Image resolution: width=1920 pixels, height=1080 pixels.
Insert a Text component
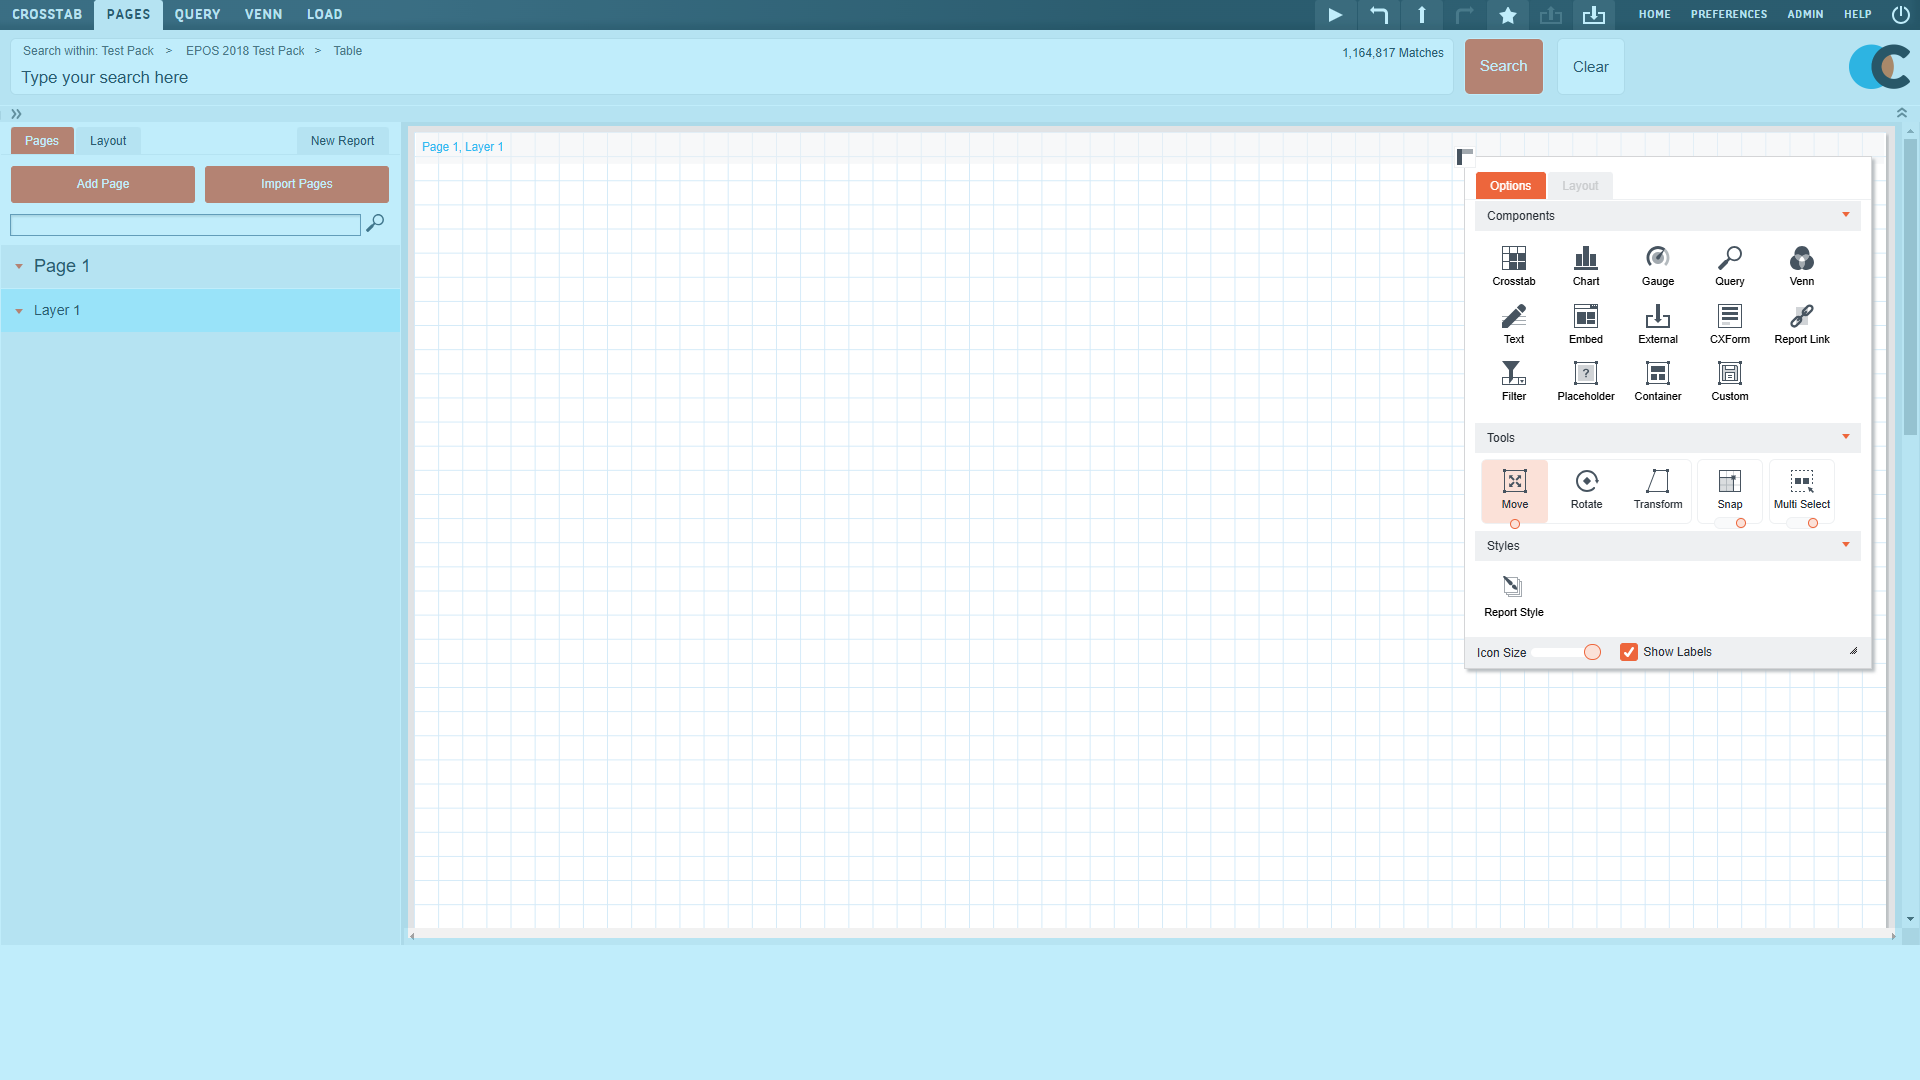[x=1513, y=321]
